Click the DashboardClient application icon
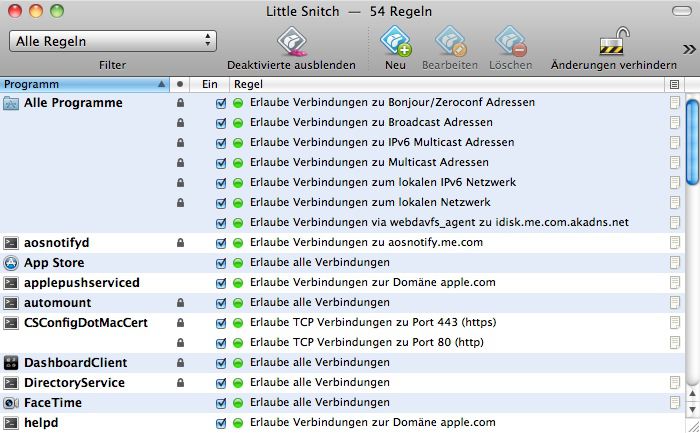The height and width of the screenshot is (433, 700). (11, 363)
